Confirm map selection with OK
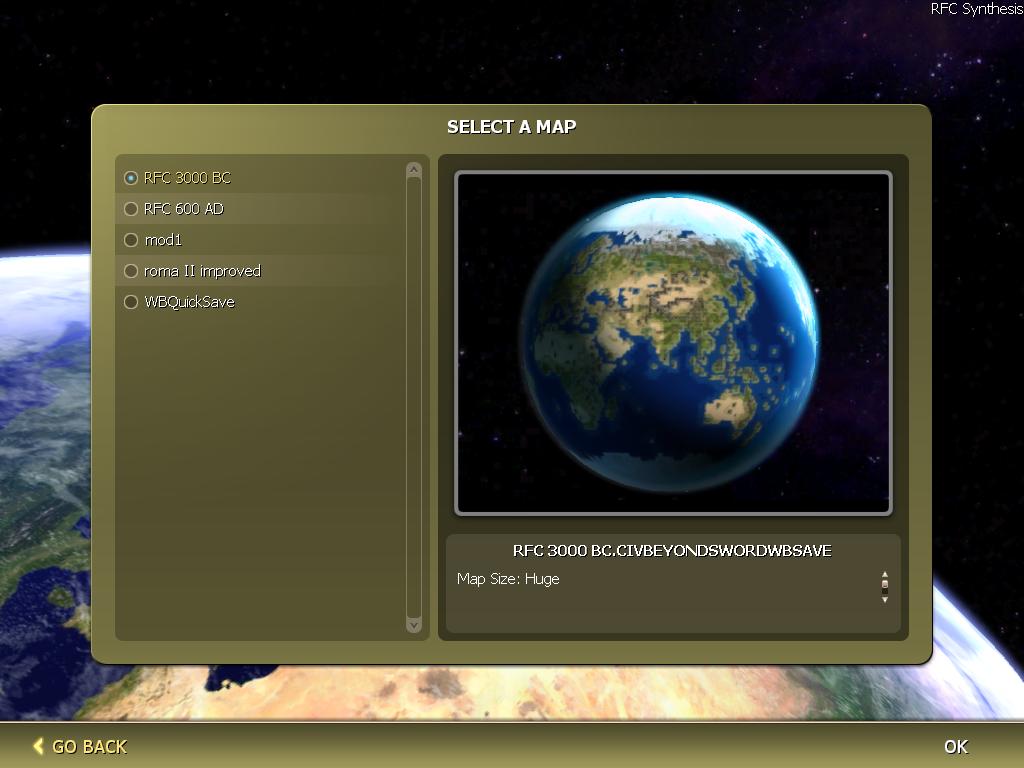1024x768 pixels. point(956,746)
